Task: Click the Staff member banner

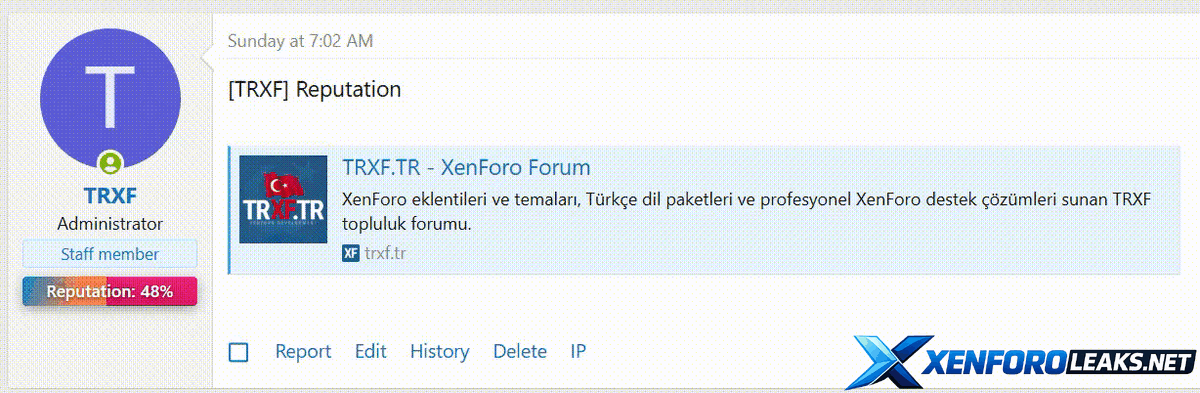Action: [x=110, y=254]
